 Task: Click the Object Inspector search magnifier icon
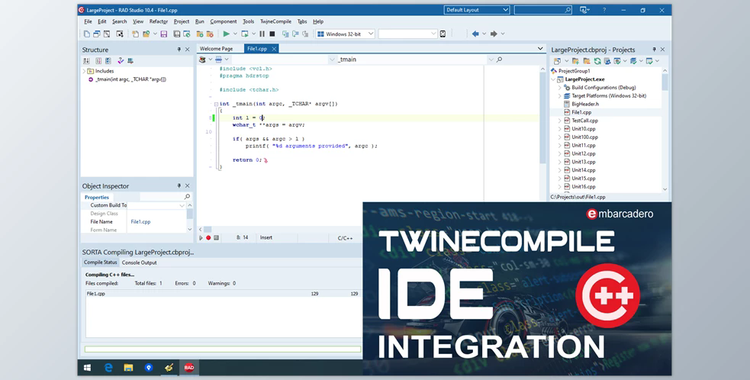pyautogui.click(x=187, y=197)
